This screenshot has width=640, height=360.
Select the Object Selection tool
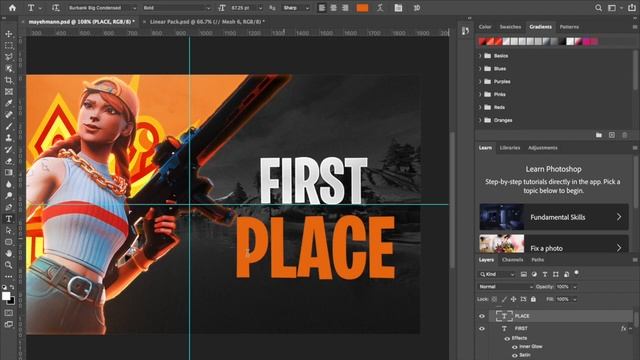click(9, 69)
